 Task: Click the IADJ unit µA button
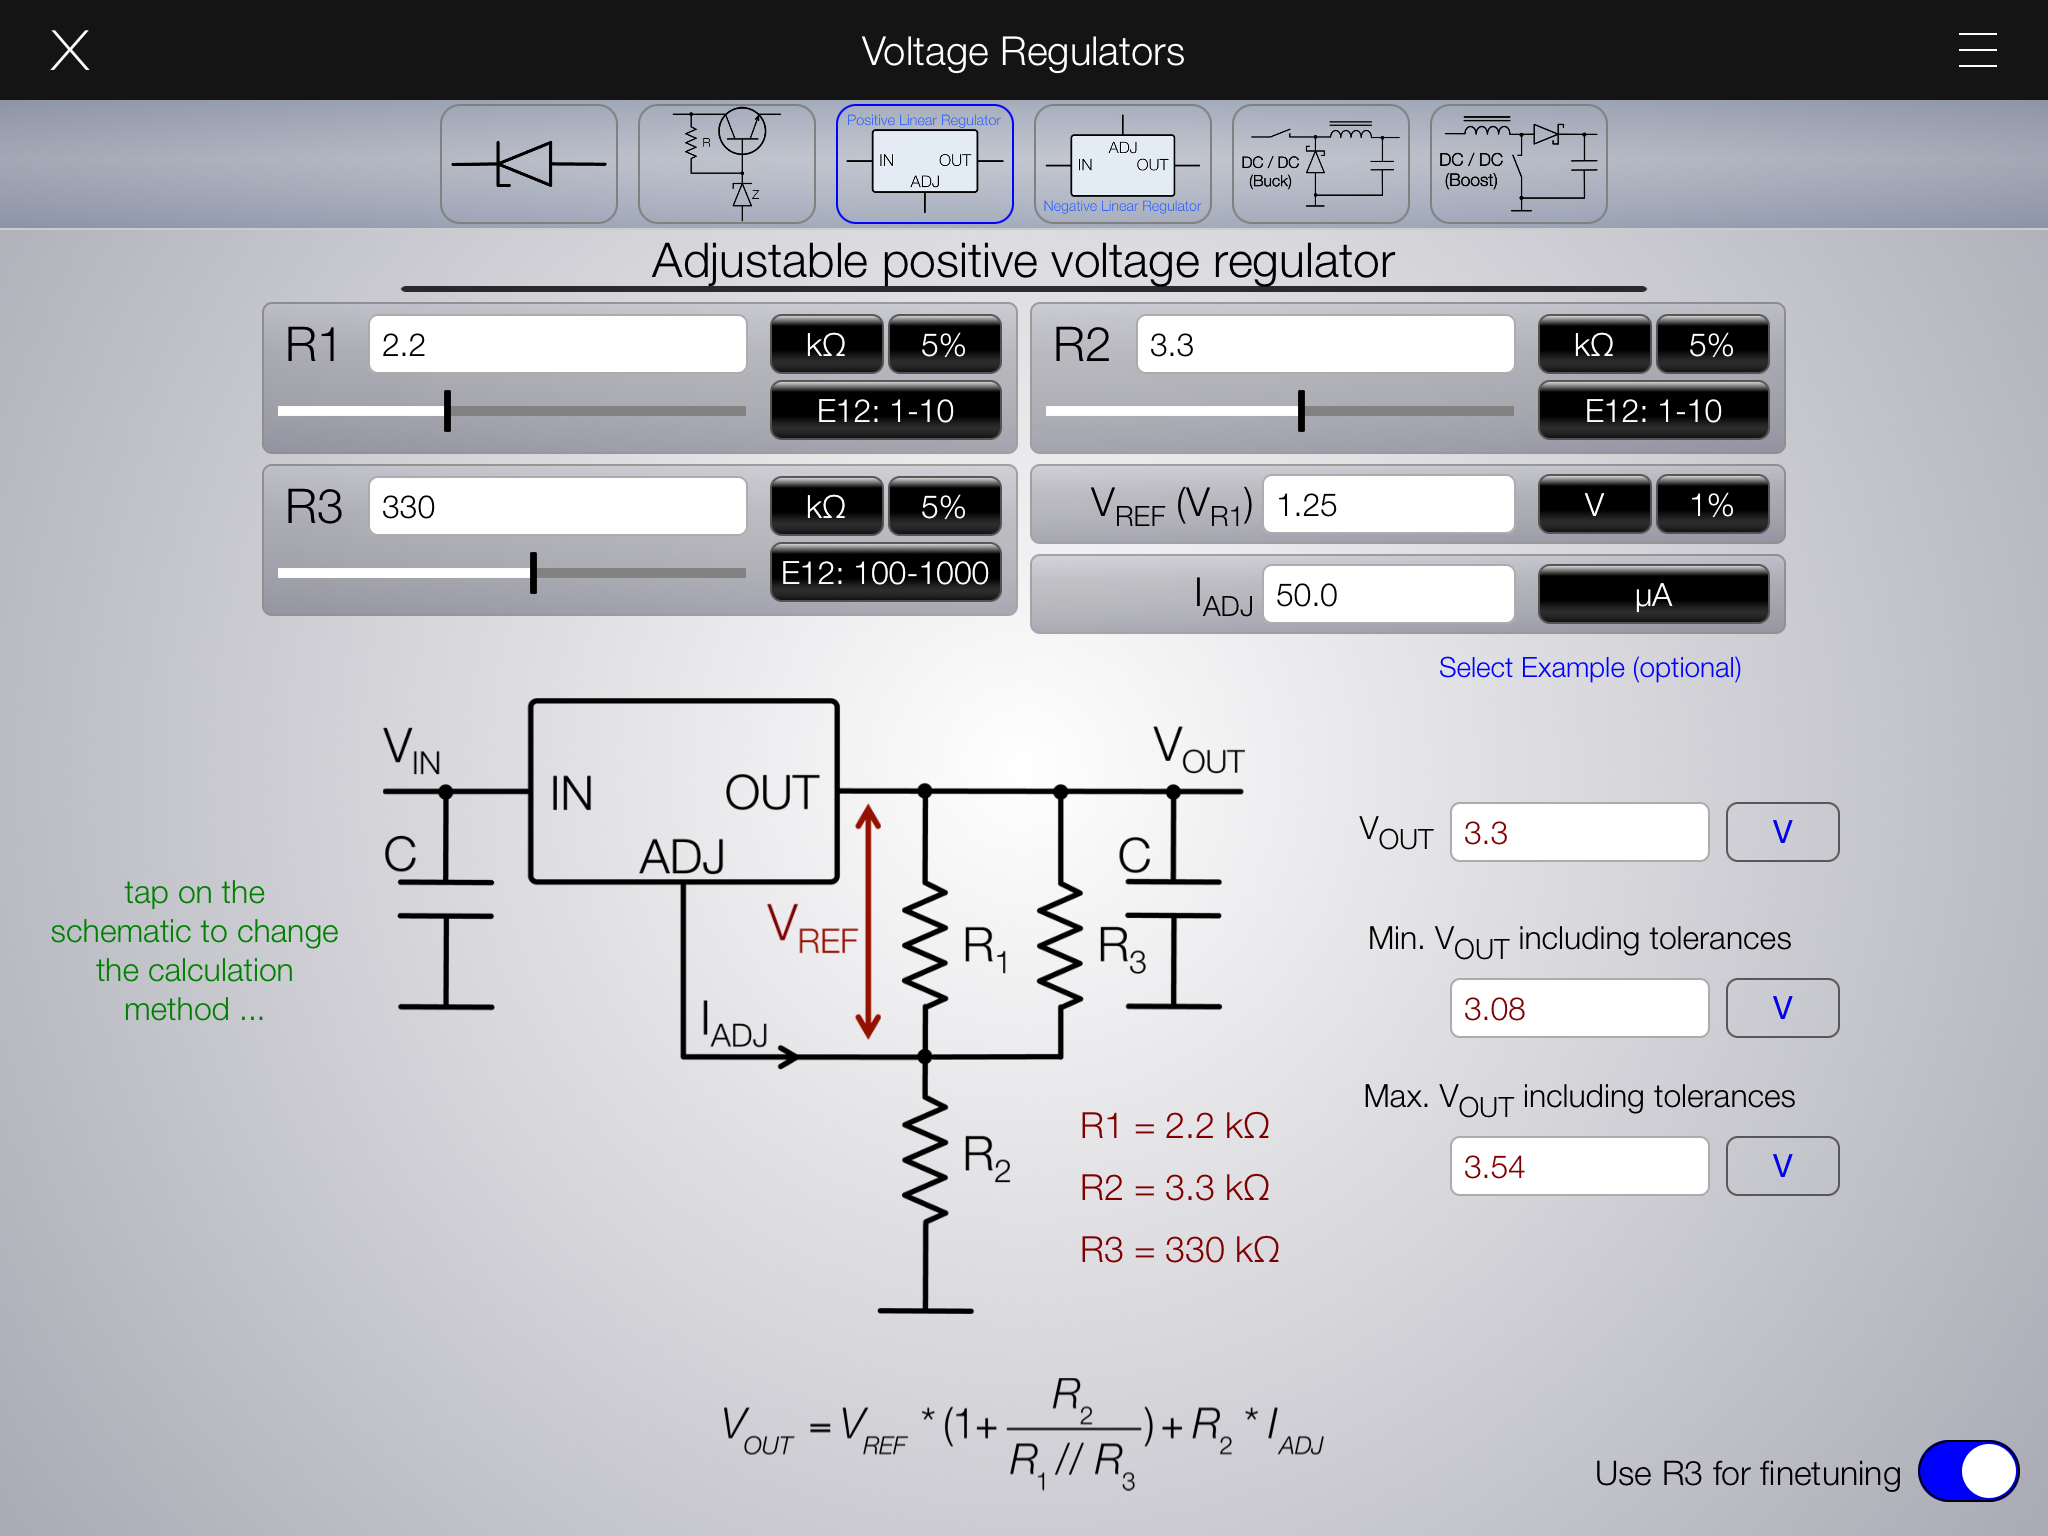click(x=1653, y=595)
